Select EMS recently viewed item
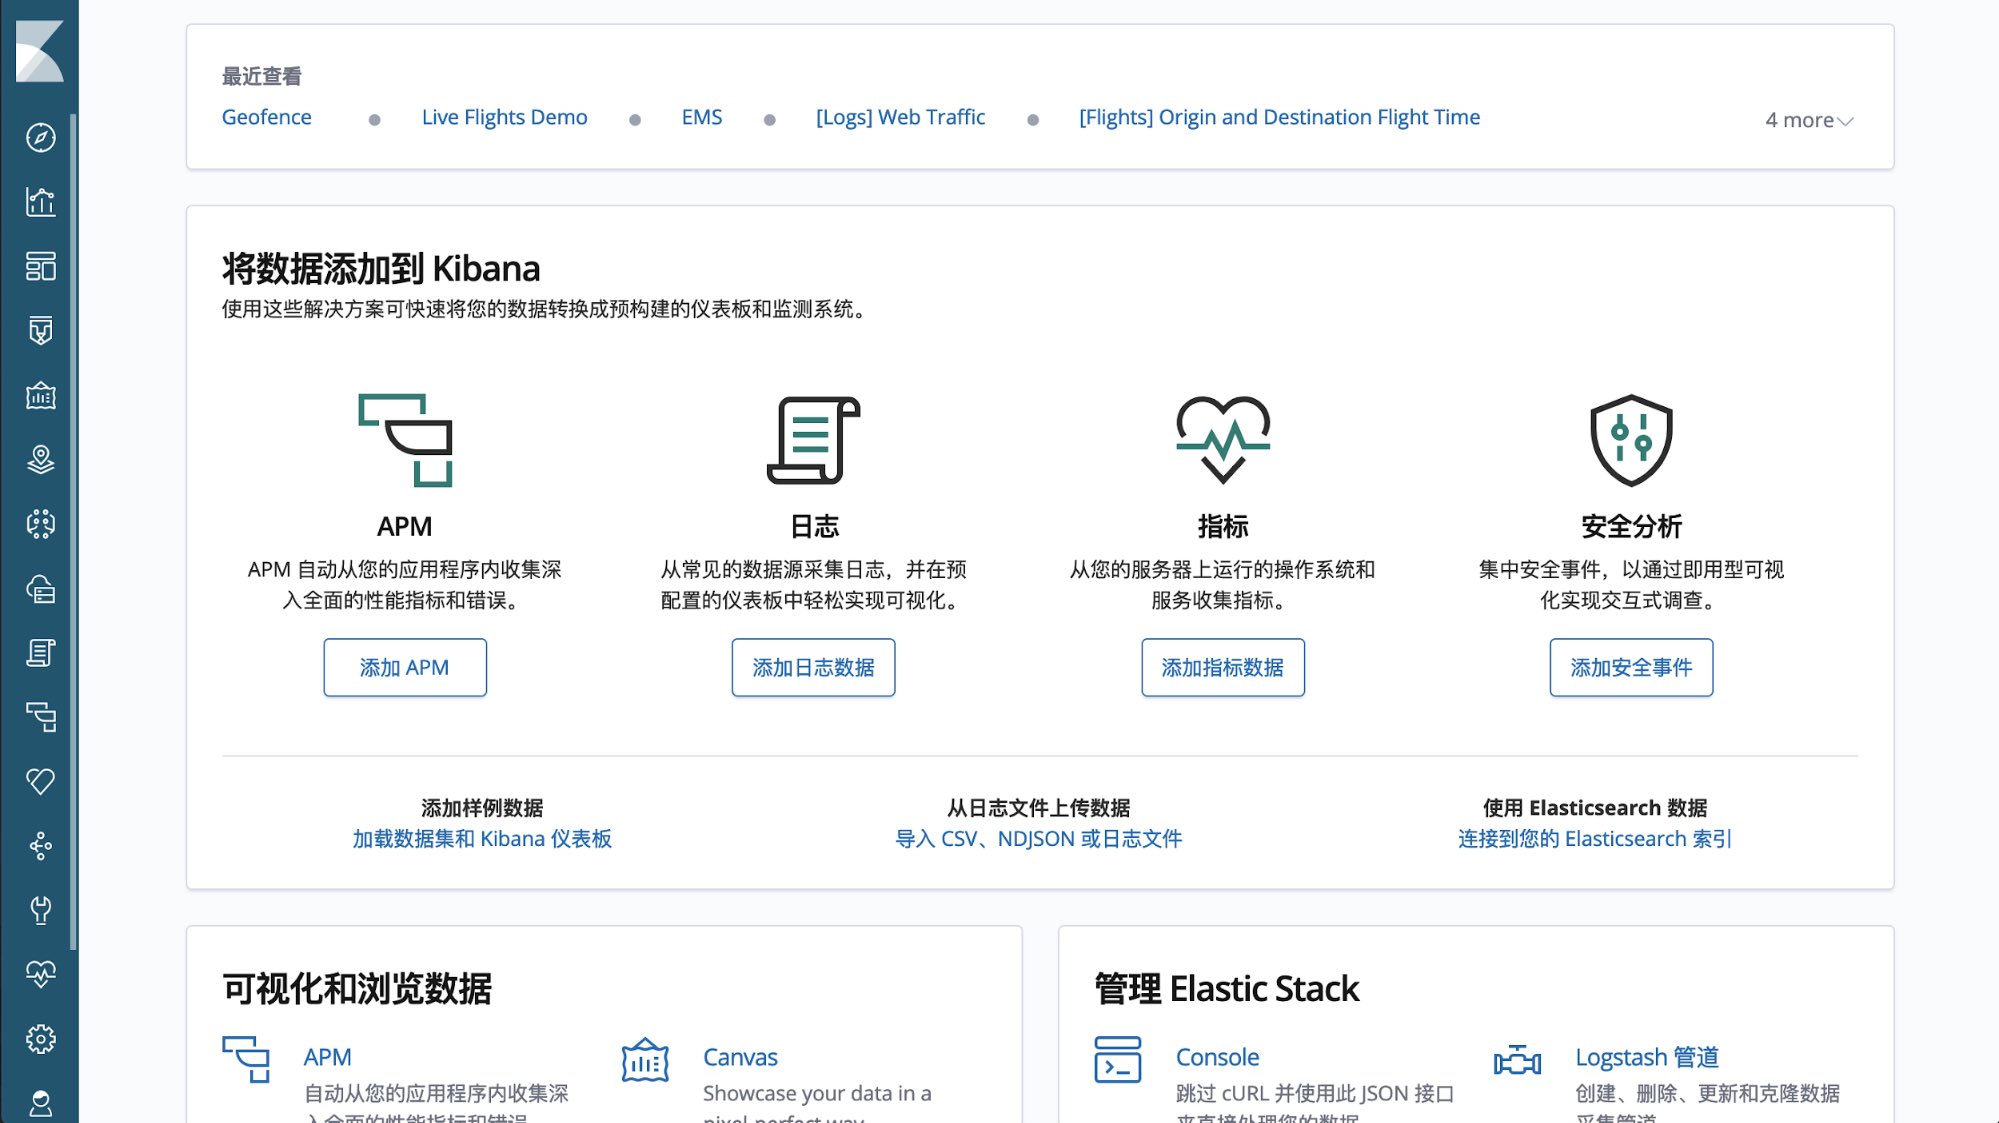 point(702,115)
